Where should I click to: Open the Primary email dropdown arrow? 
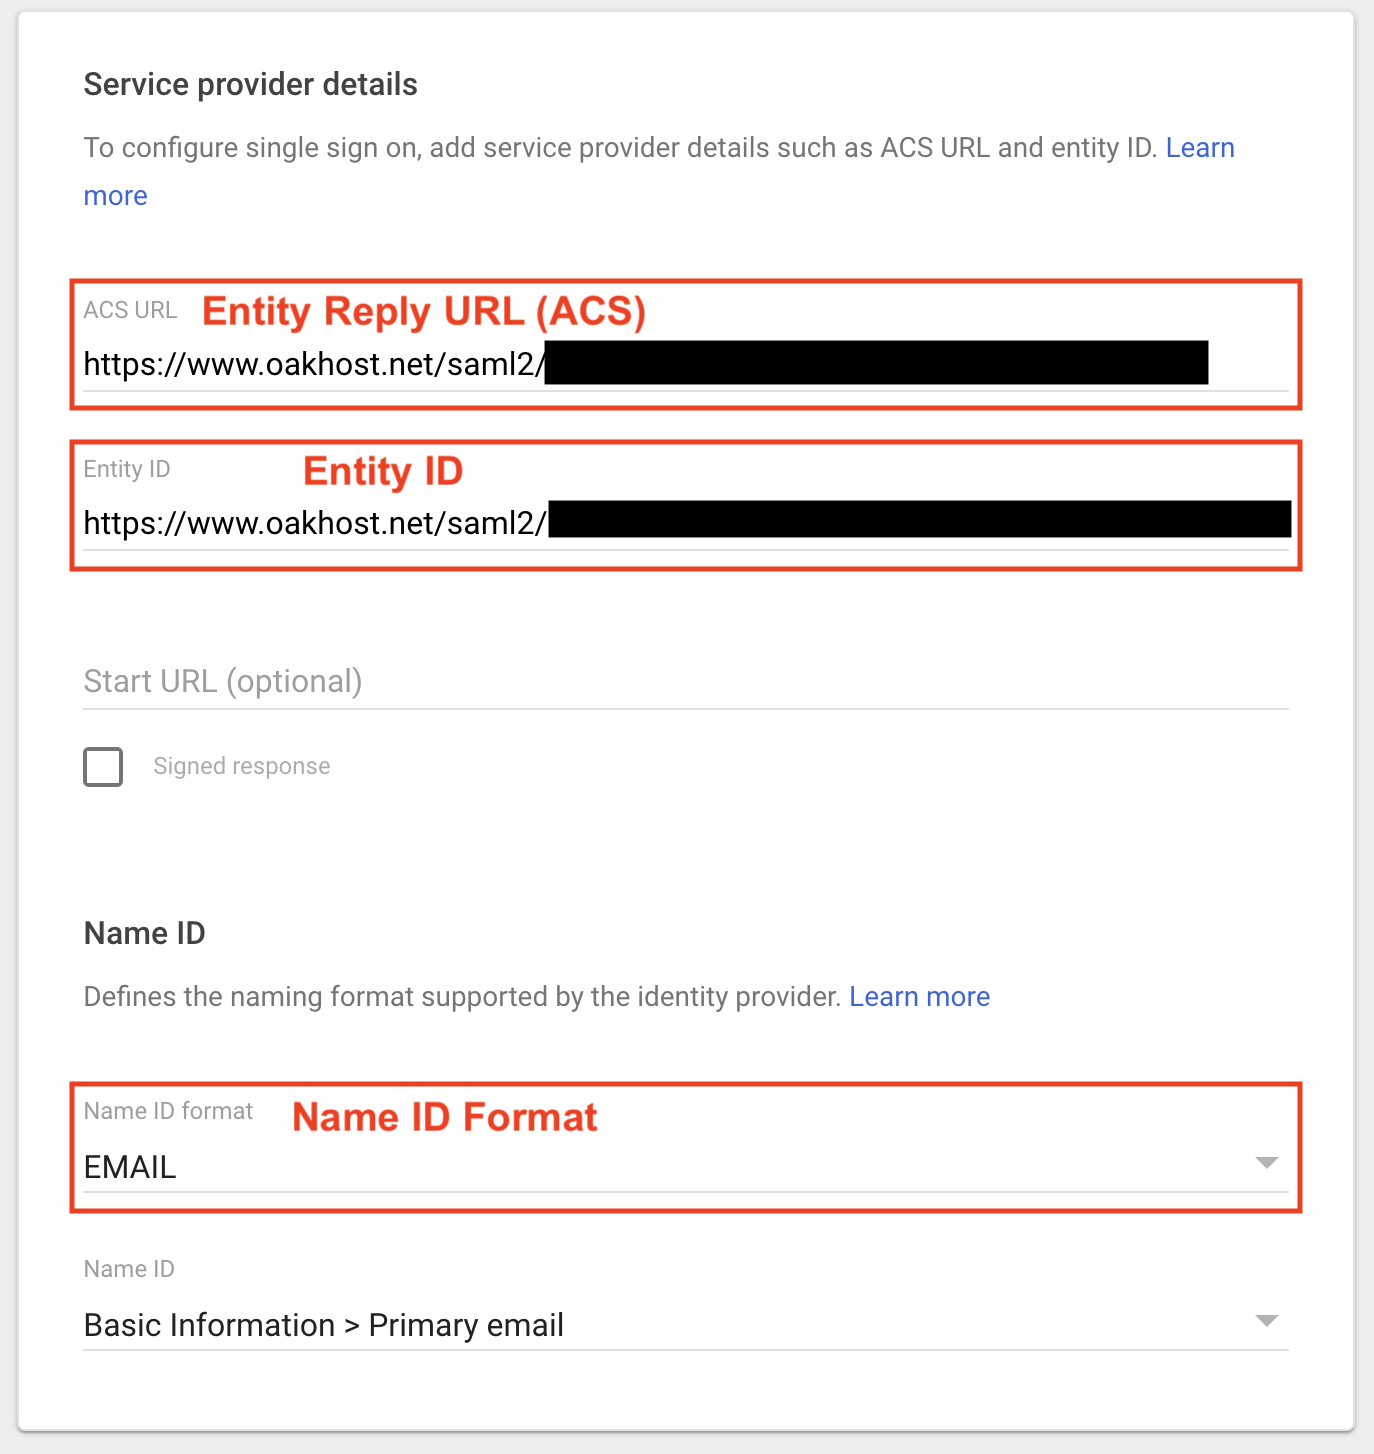(x=1266, y=1321)
